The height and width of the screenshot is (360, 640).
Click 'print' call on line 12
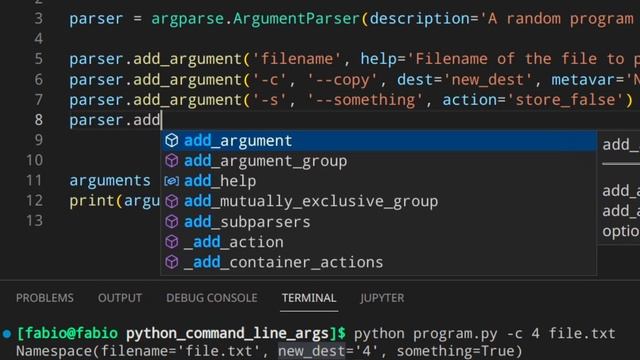92,201
